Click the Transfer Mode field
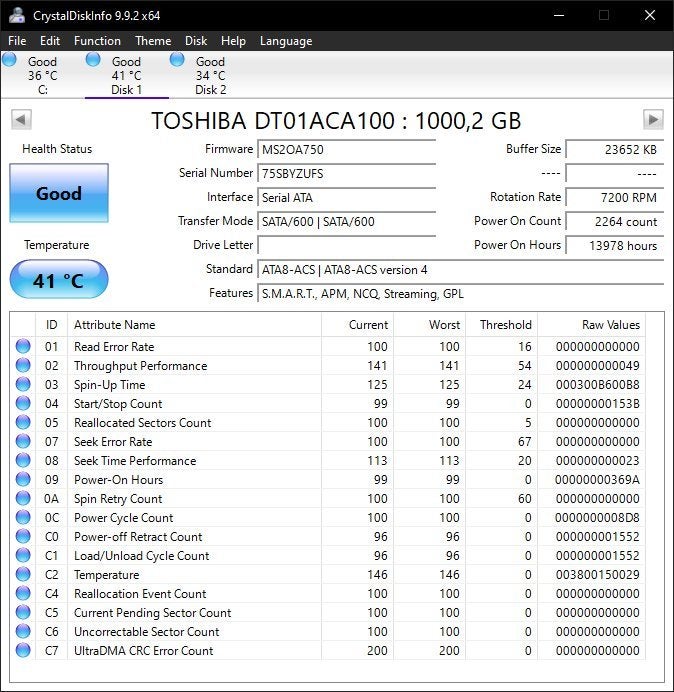 [346, 221]
